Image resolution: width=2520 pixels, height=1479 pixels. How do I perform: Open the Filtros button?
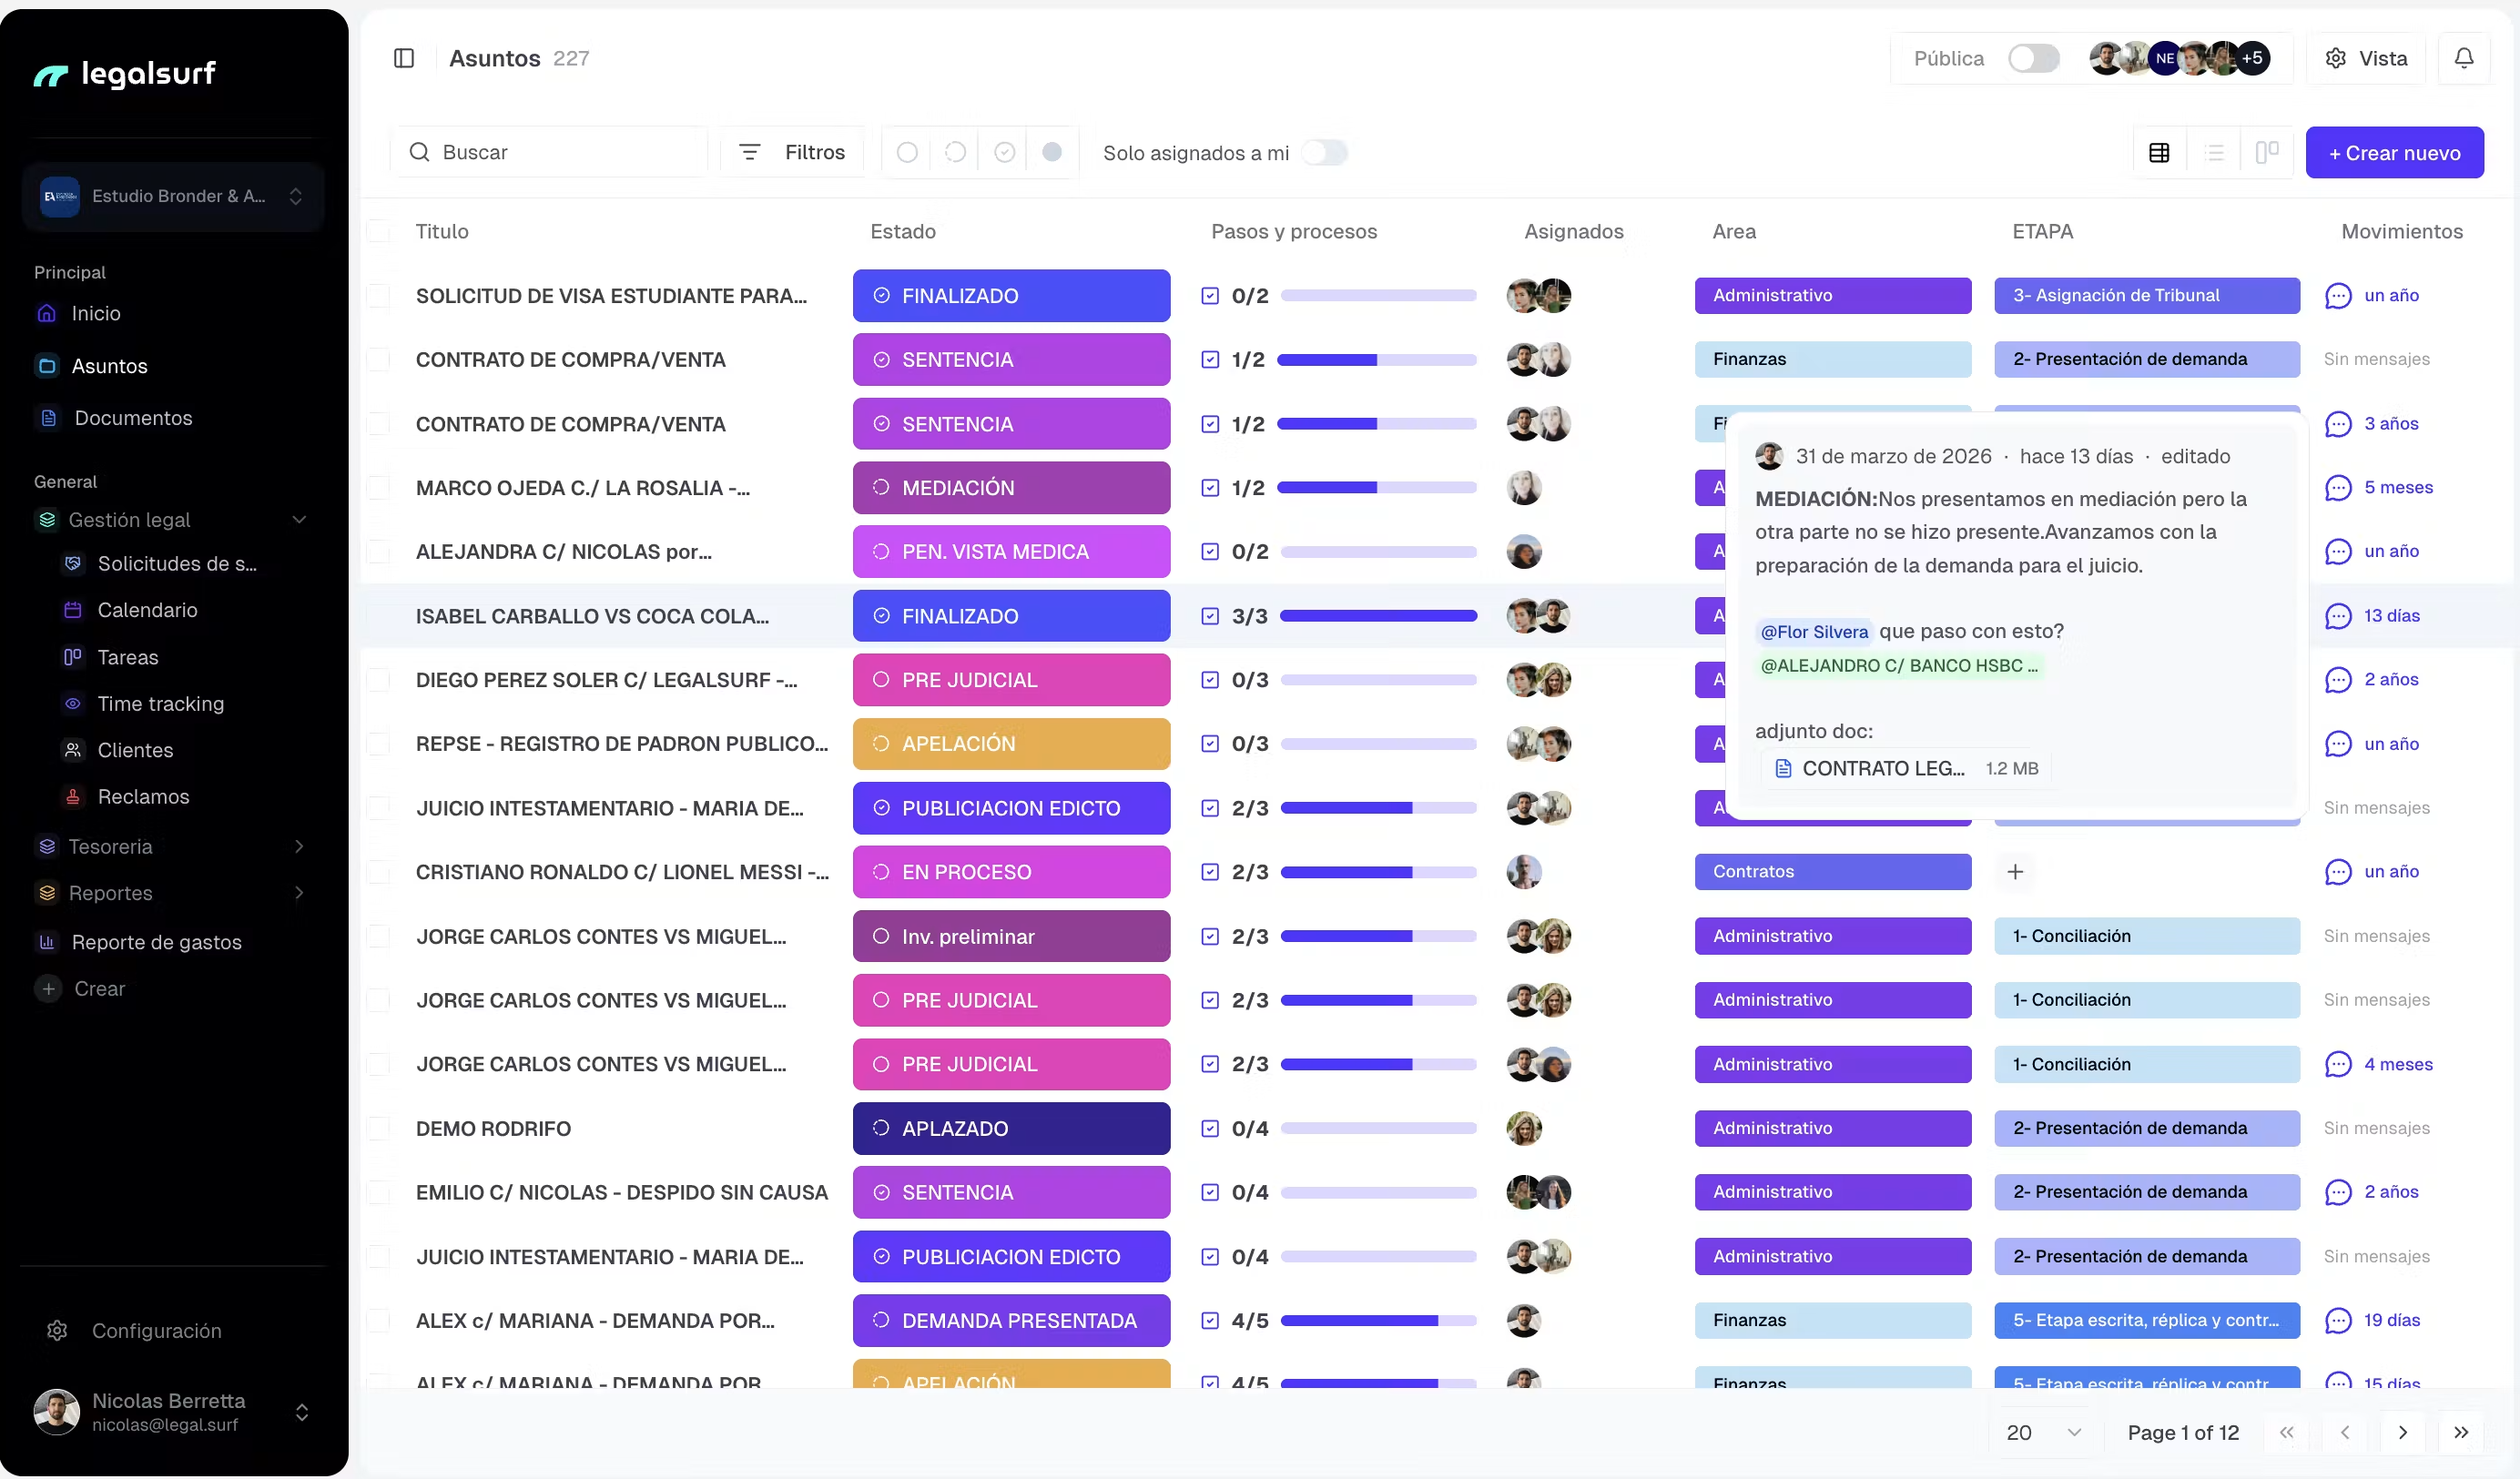[x=792, y=152]
